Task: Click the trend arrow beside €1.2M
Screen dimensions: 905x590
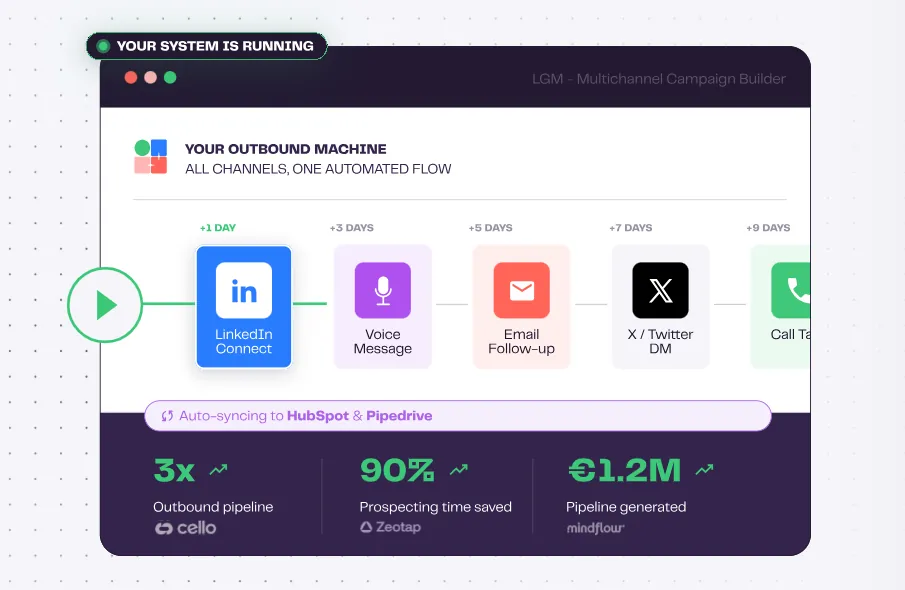Action: 705,469
